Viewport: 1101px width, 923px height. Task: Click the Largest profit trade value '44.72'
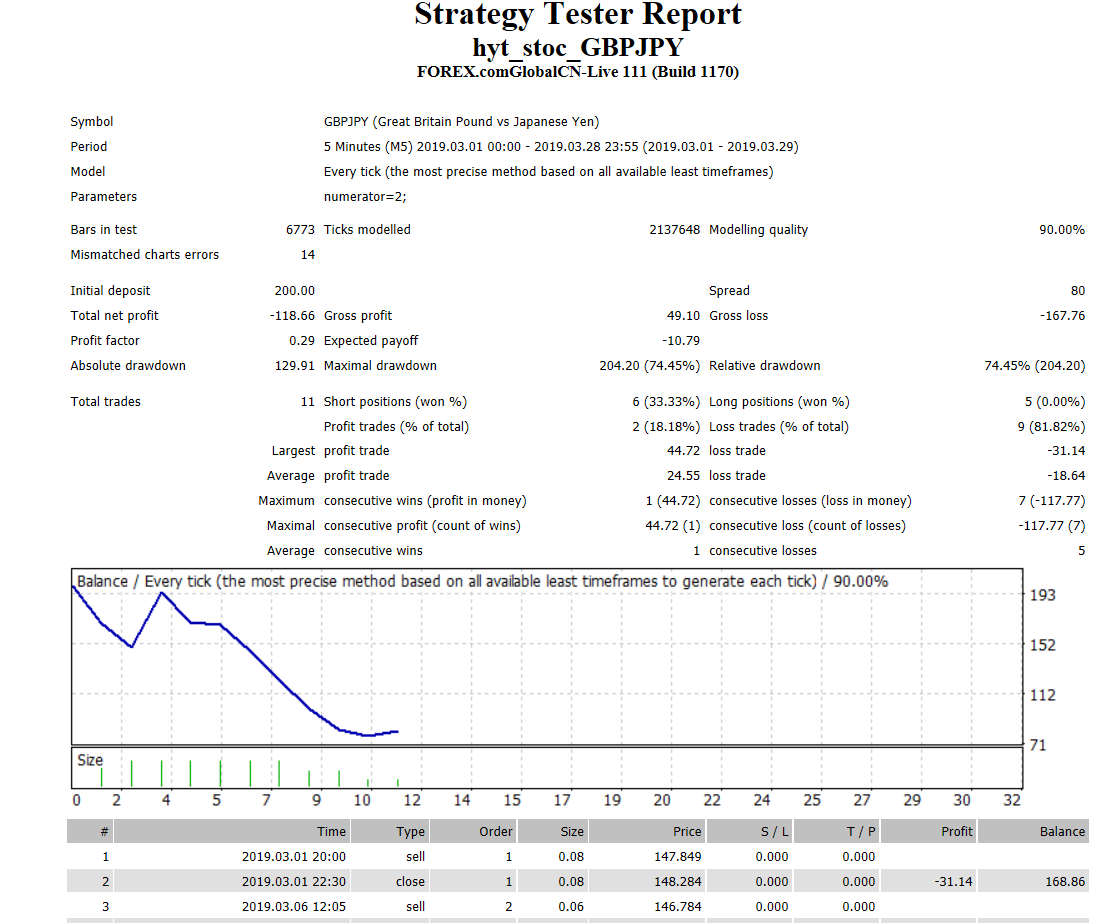pos(683,451)
